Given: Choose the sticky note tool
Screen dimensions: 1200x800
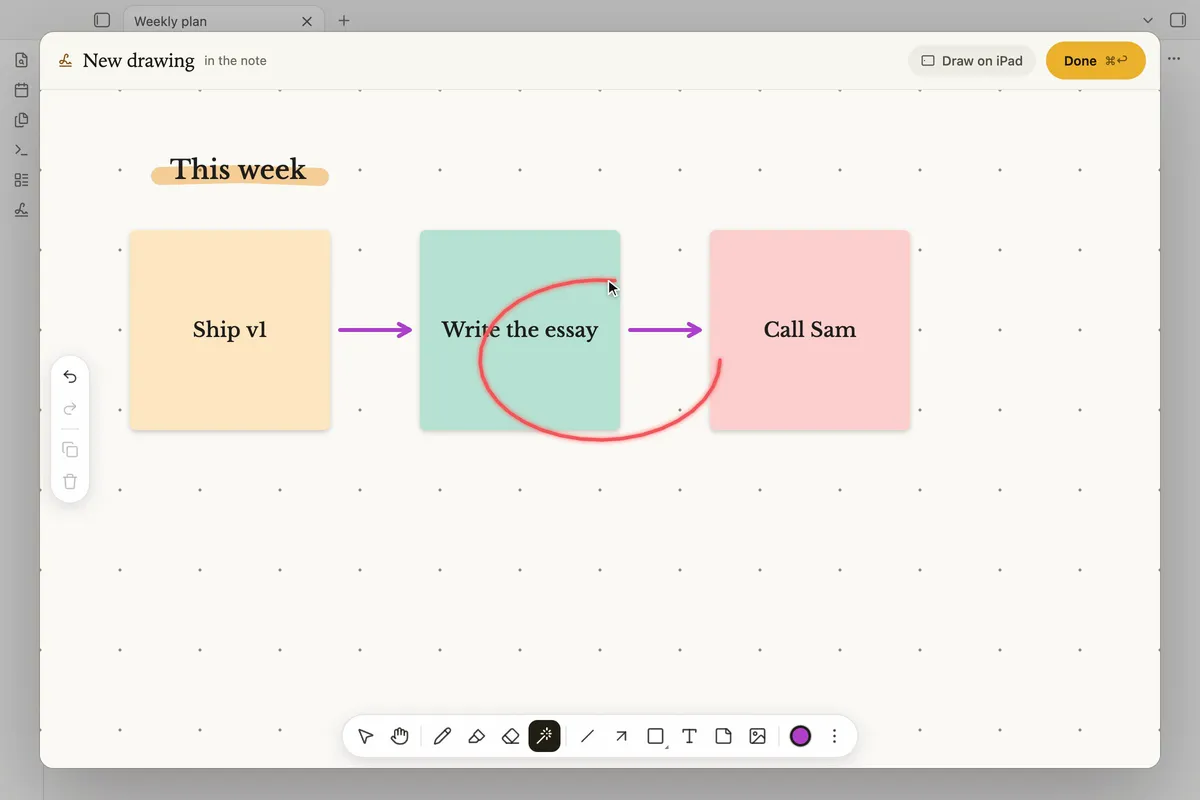Looking at the screenshot, I should click(x=723, y=737).
